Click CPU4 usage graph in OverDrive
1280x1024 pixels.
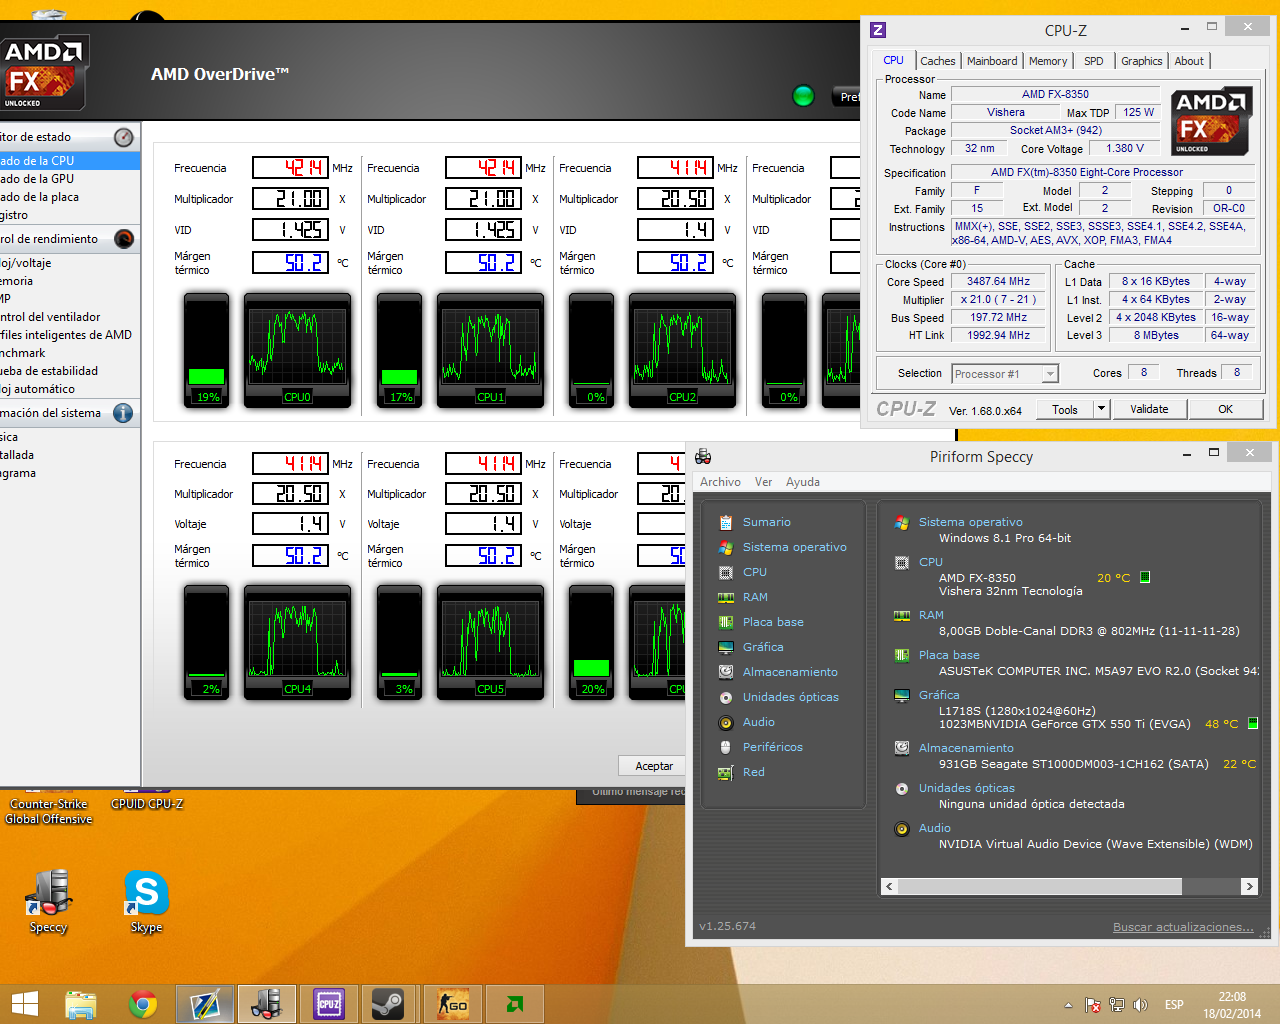297,643
